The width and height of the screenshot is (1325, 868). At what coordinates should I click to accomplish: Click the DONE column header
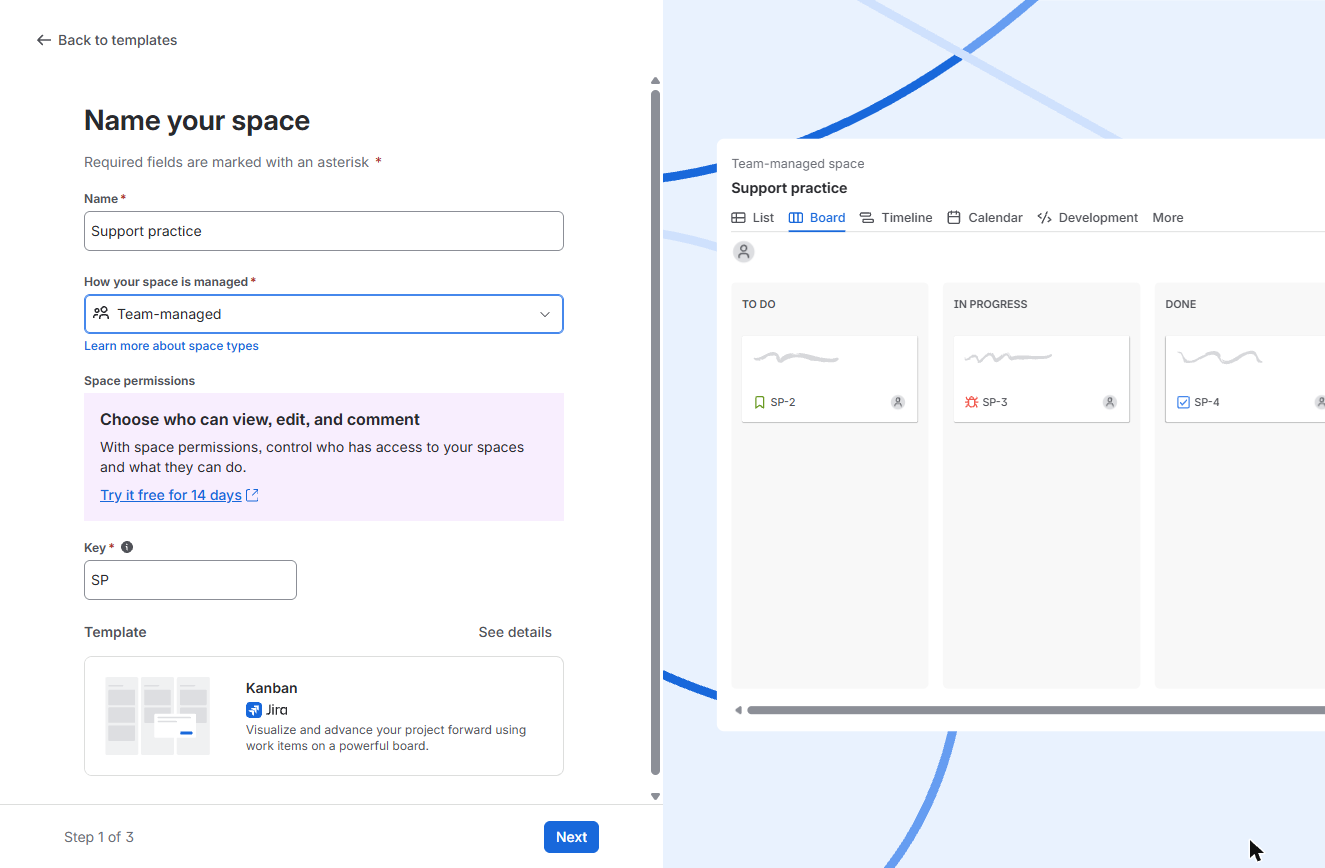point(1181,304)
